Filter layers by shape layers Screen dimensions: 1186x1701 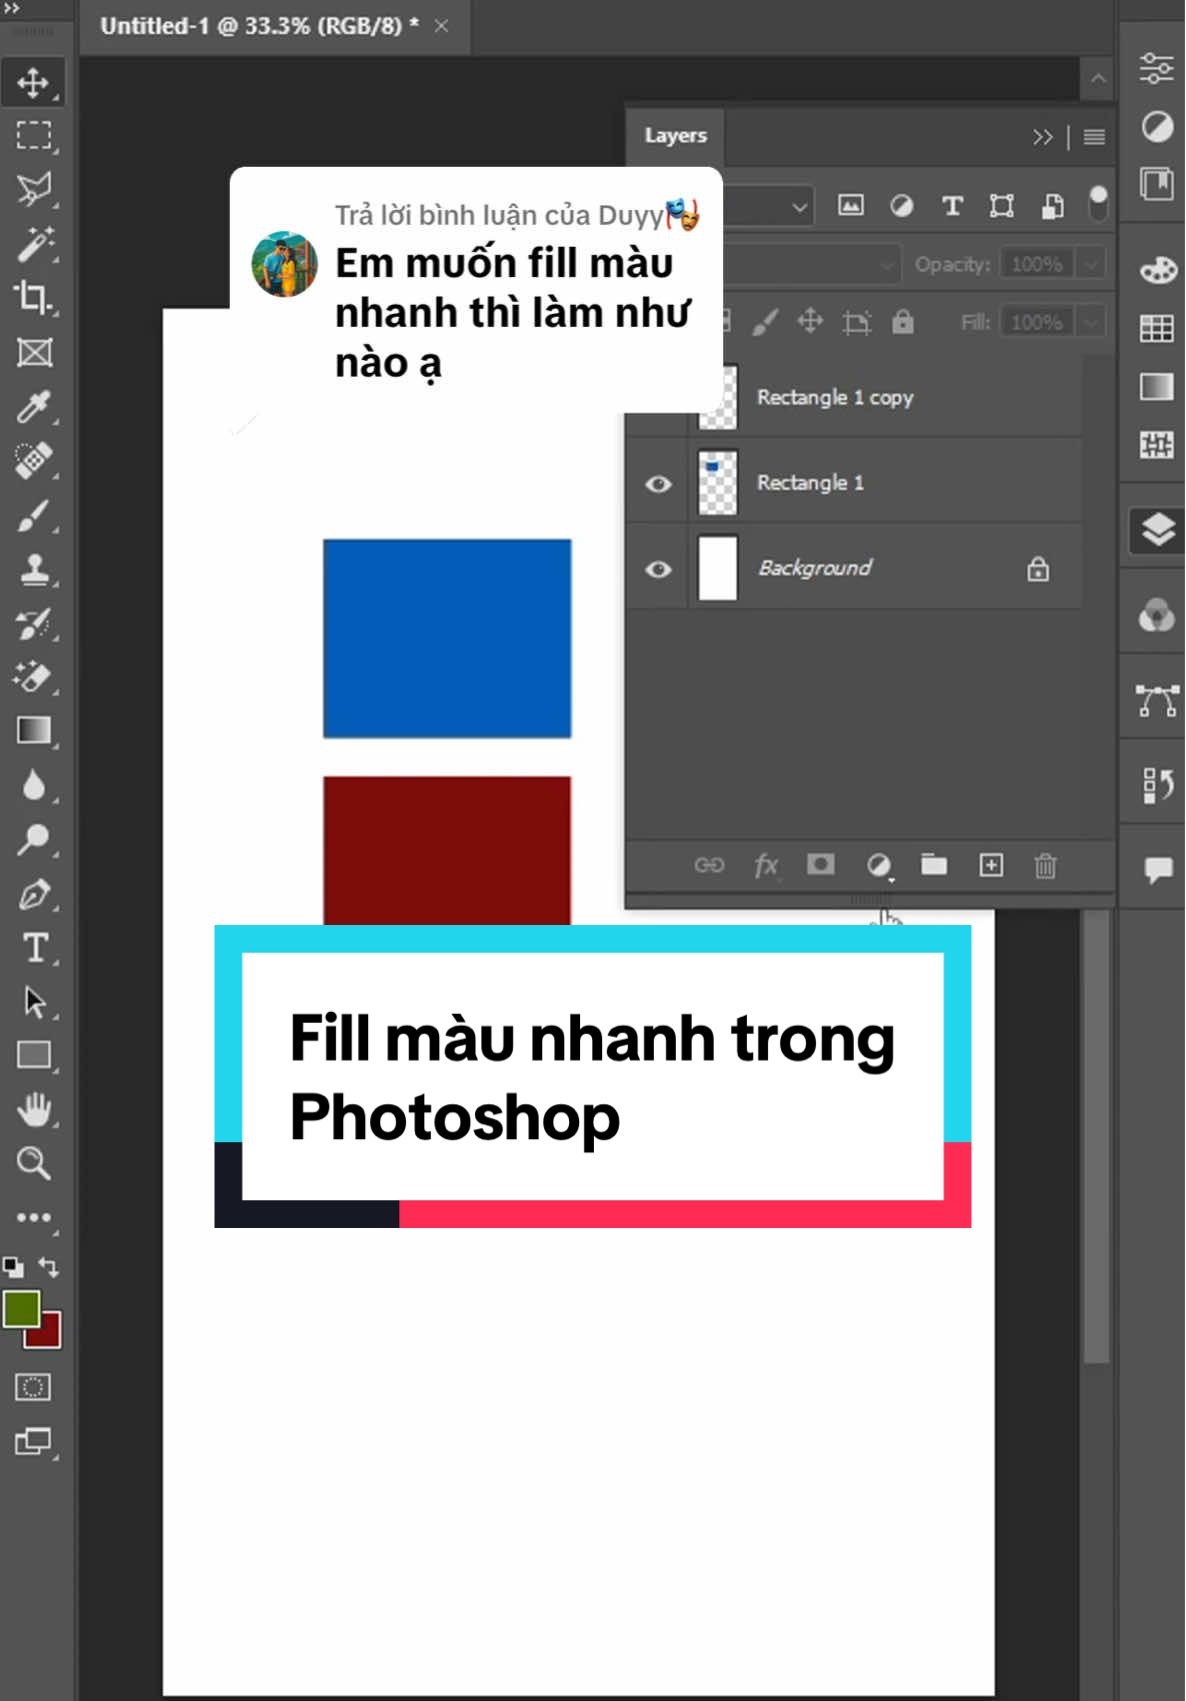tap(1002, 206)
